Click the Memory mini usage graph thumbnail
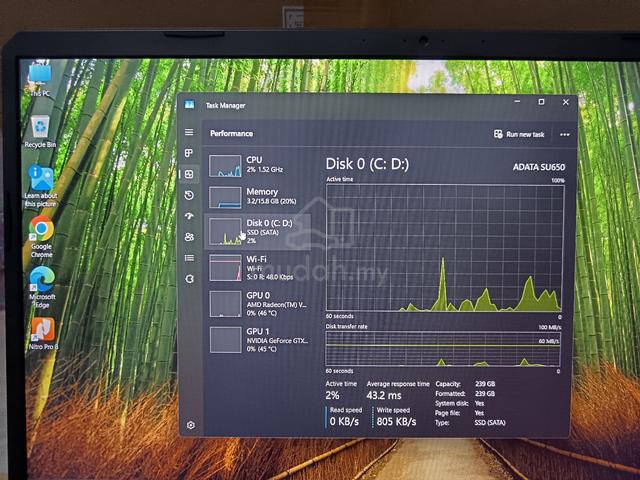The width and height of the screenshot is (640, 480). [x=225, y=198]
